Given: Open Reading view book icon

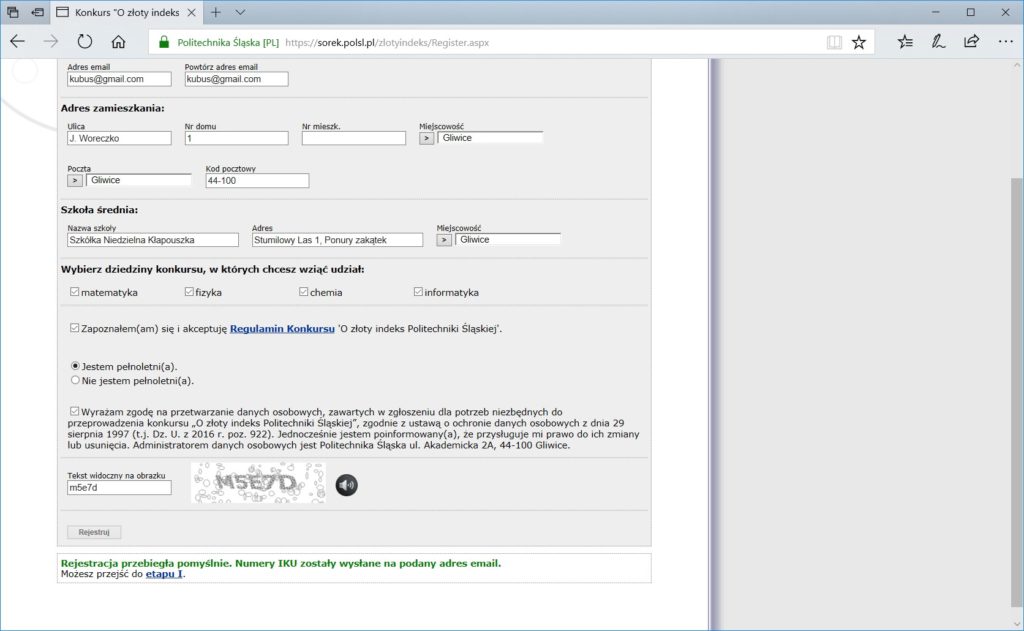Looking at the screenshot, I should point(834,42).
